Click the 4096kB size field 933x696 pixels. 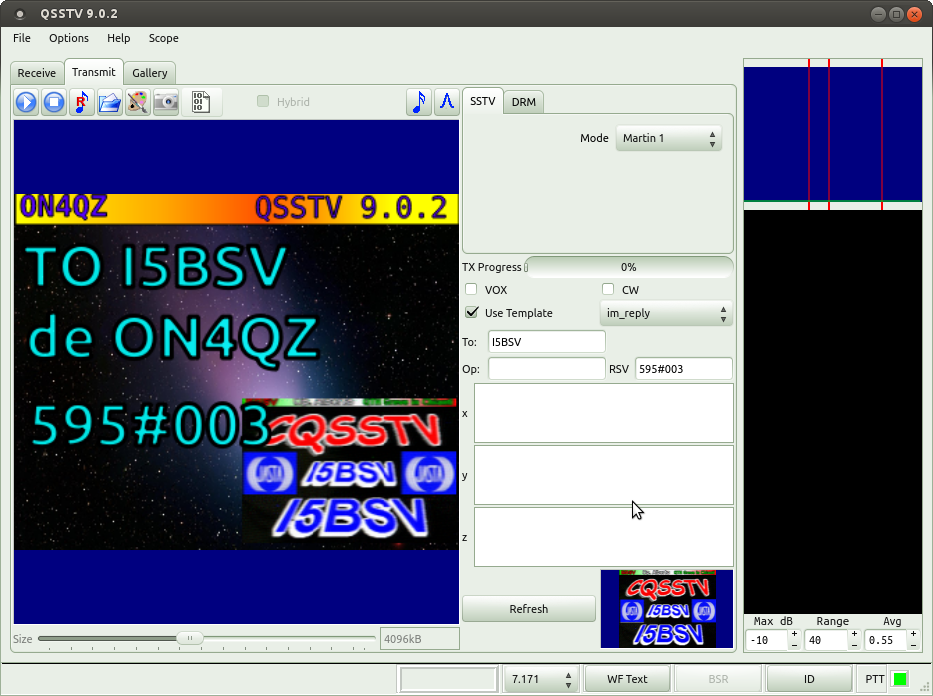click(419, 639)
